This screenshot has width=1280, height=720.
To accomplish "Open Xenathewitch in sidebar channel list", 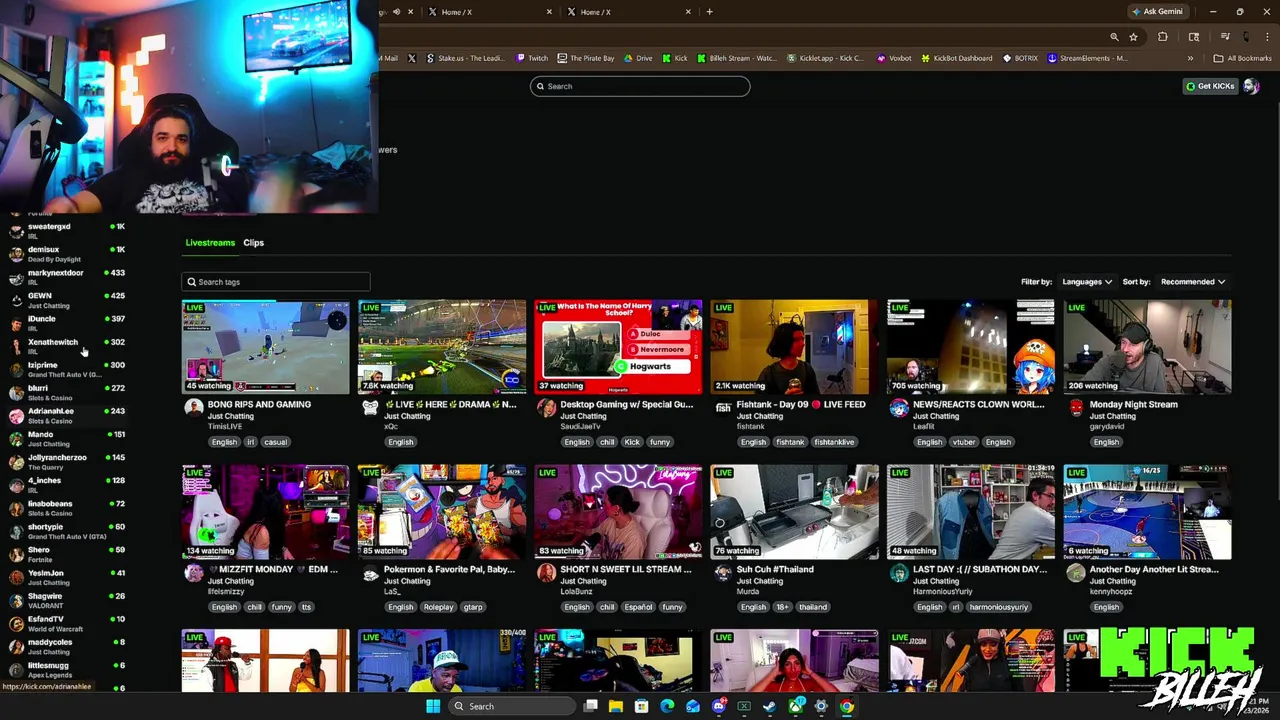I will pos(68,346).
